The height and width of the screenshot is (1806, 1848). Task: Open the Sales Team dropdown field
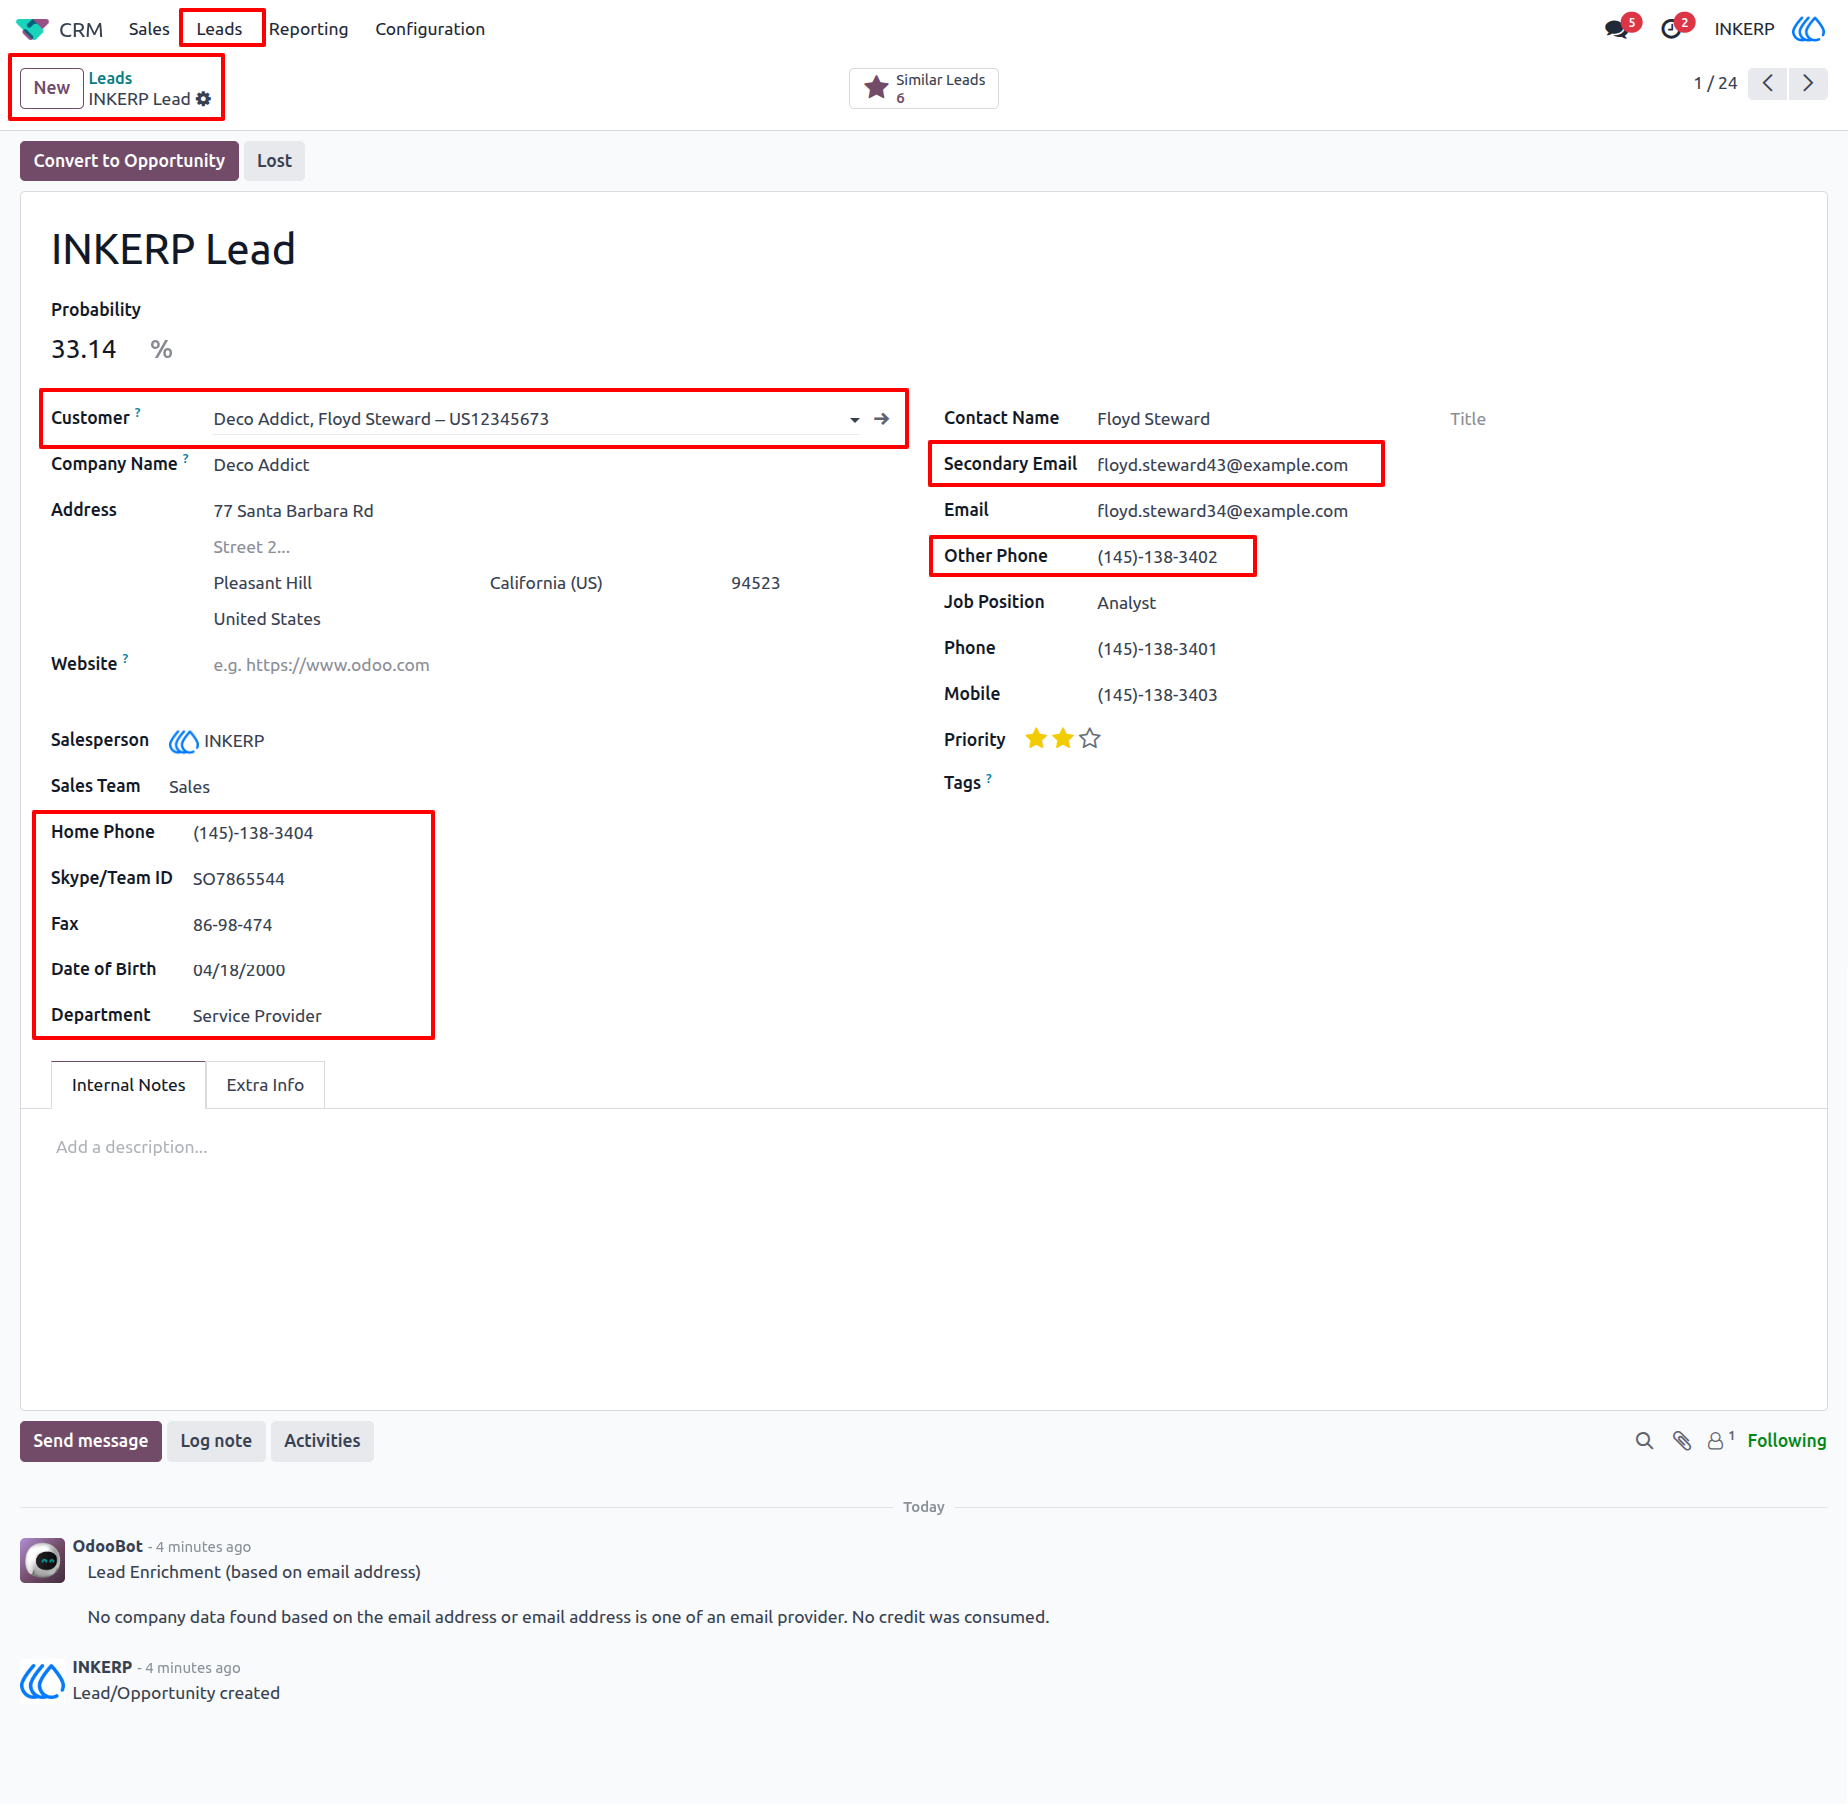189,787
